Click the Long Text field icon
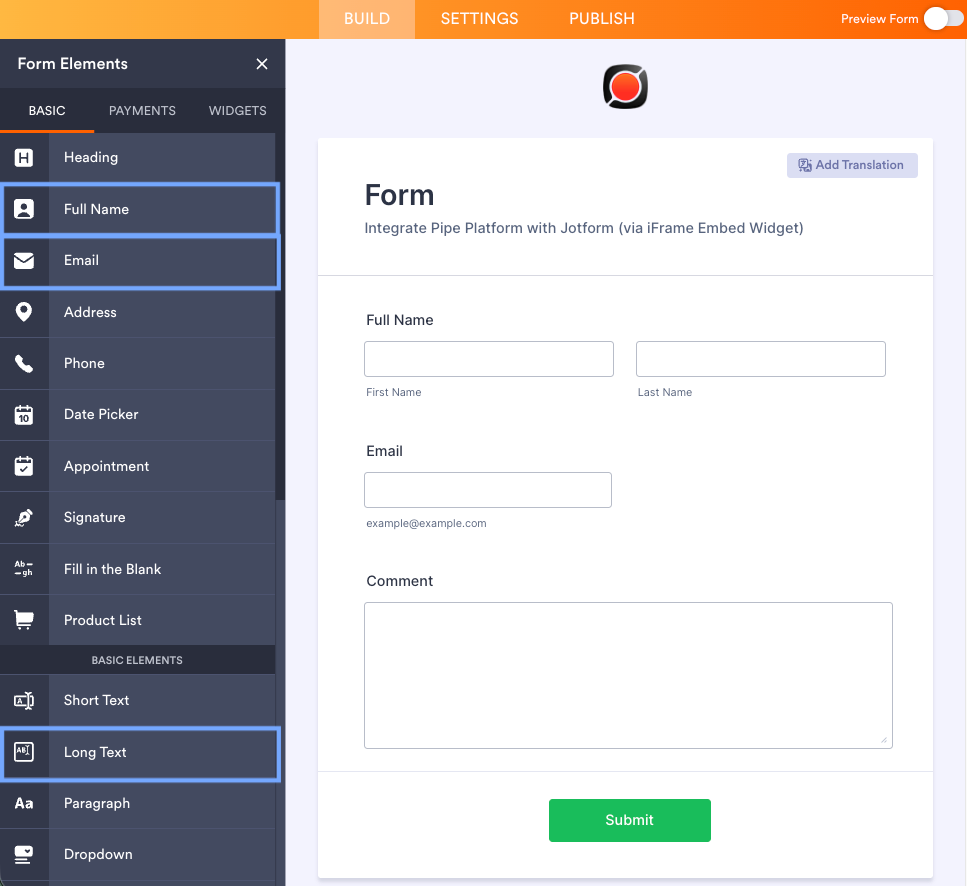 (x=23, y=752)
